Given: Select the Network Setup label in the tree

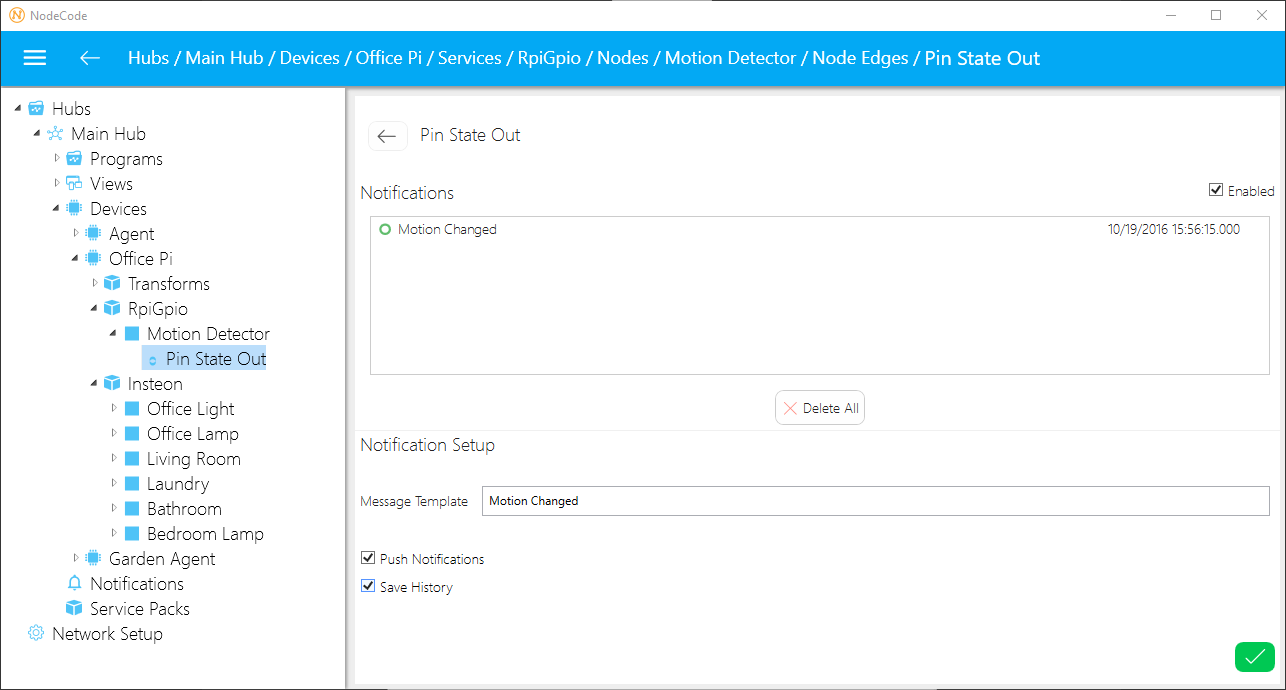Looking at the screenshot, I should 107,634.
